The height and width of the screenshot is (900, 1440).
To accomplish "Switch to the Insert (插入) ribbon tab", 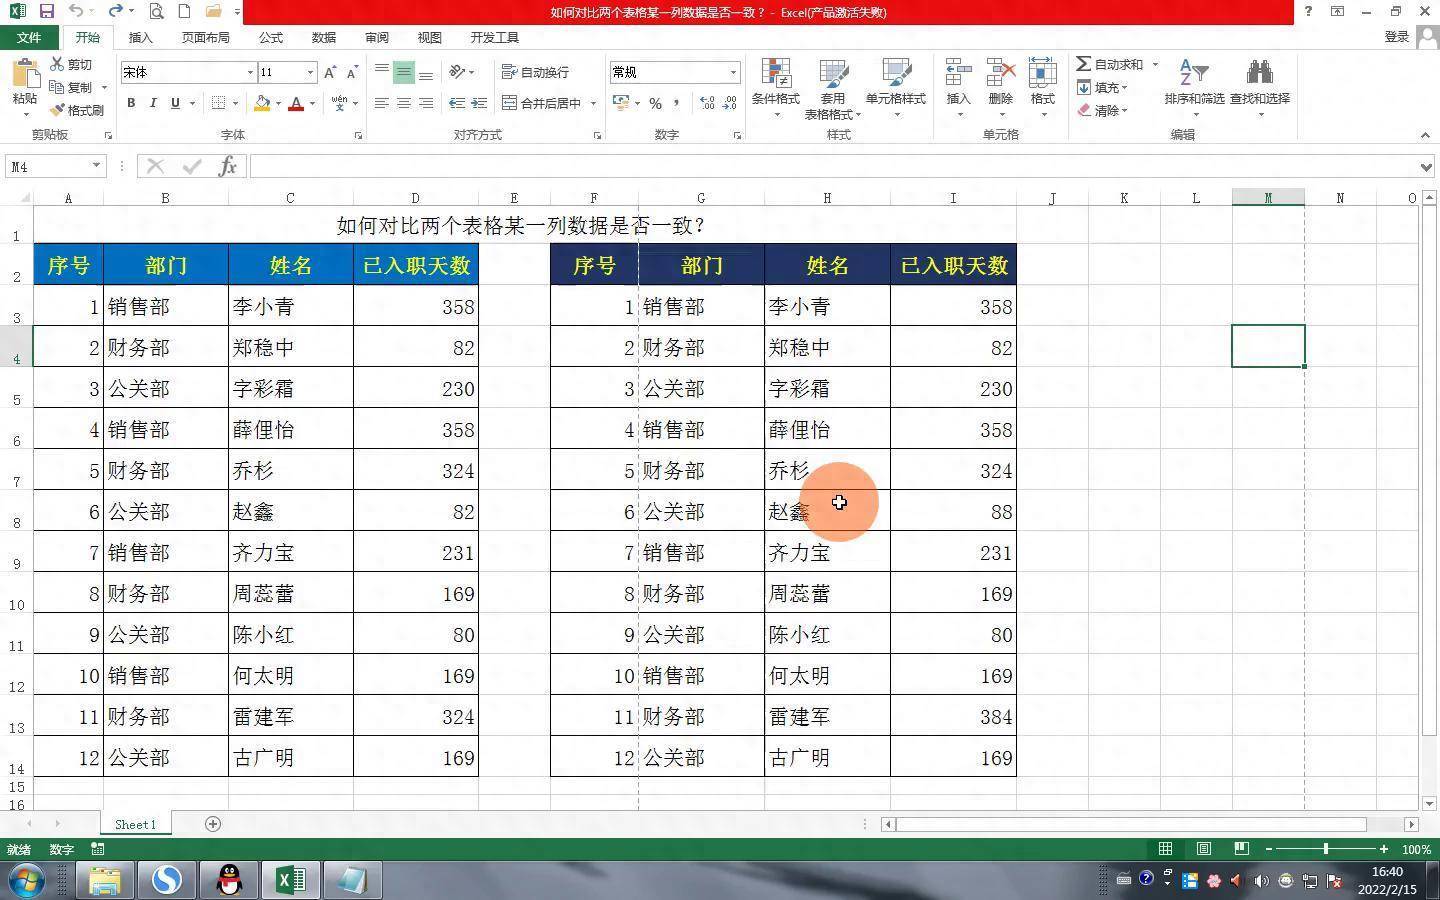I will tap(140, 37).
